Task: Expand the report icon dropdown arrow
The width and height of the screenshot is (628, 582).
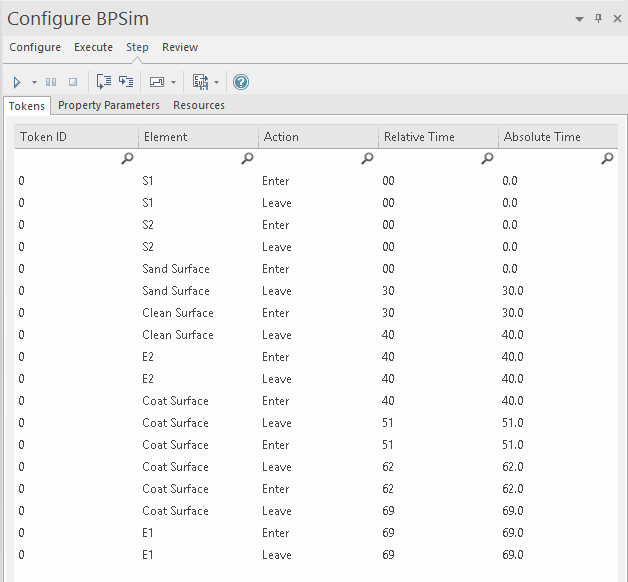Action: coord(216,82)
